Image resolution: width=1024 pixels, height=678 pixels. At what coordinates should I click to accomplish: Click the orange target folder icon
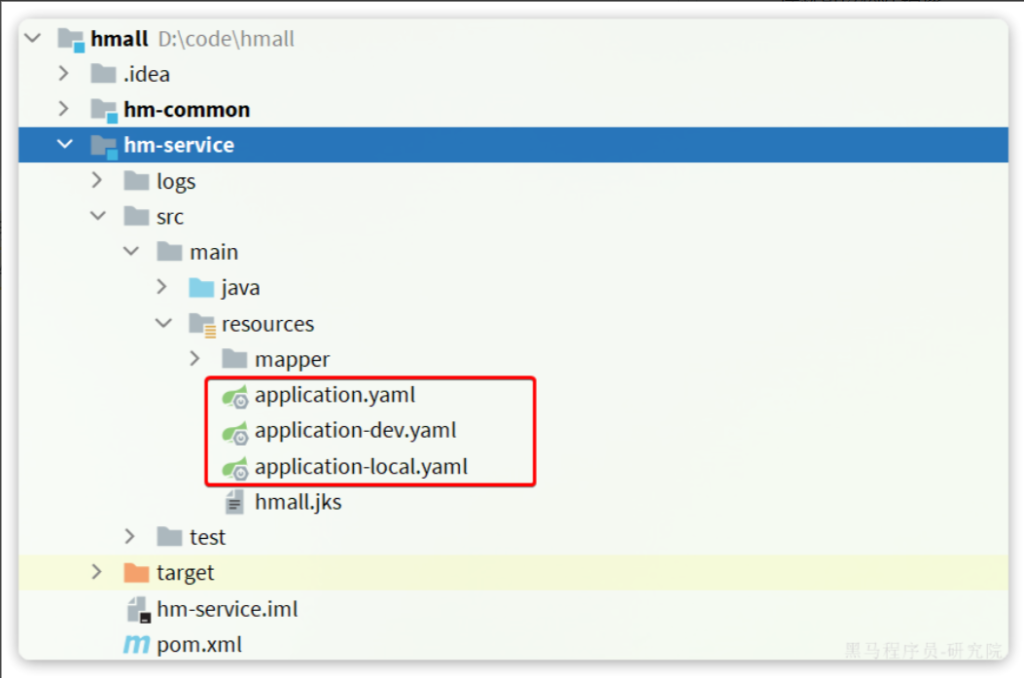coord(136,573)
